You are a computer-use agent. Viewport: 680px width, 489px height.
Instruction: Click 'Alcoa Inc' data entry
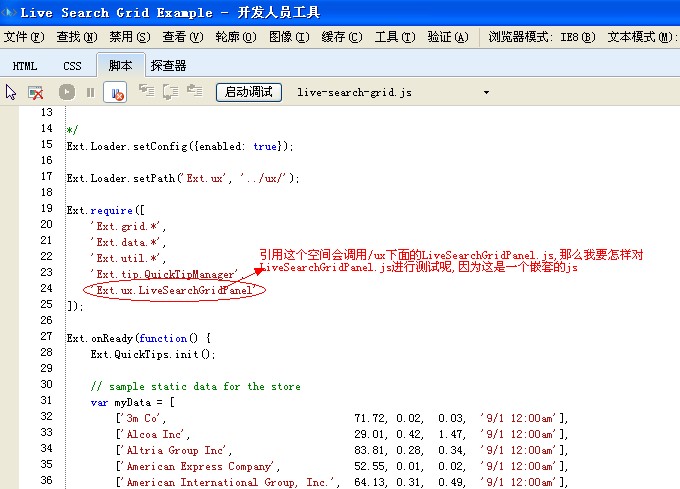(x=153, y=434)
